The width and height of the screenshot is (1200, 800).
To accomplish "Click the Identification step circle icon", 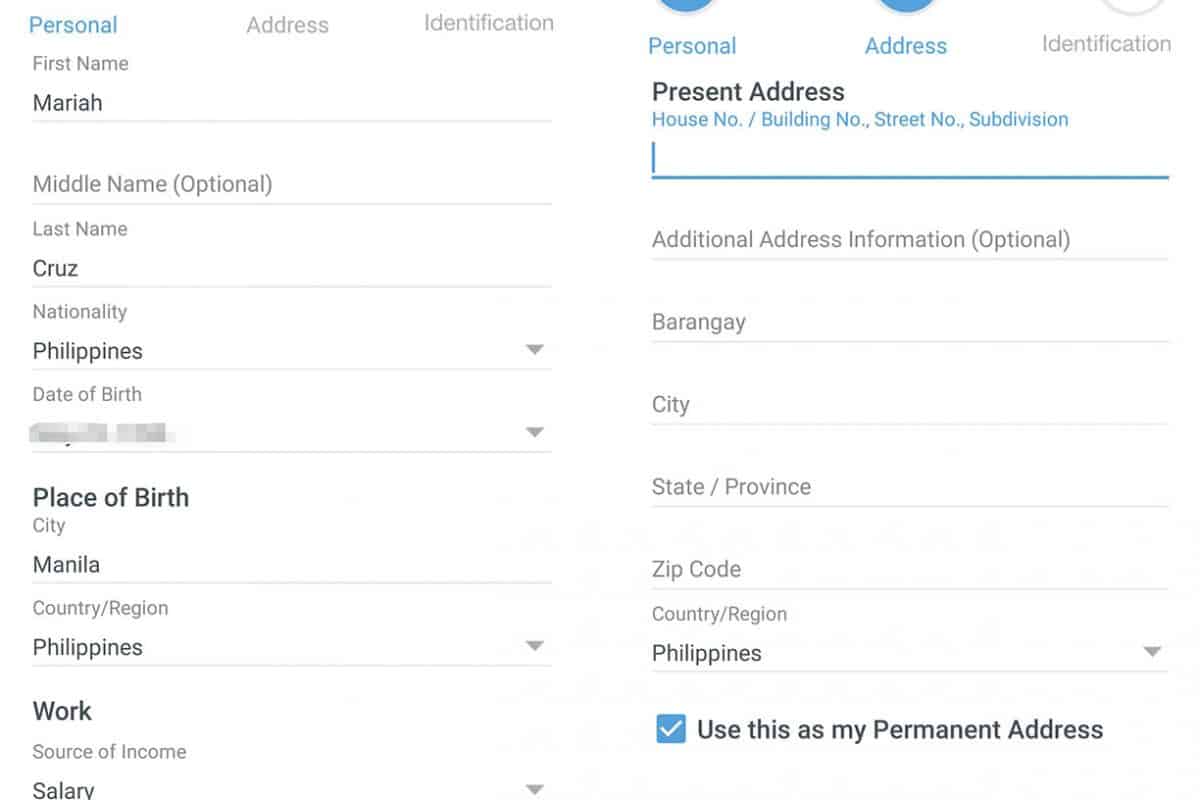I will tap(1132, 6).
